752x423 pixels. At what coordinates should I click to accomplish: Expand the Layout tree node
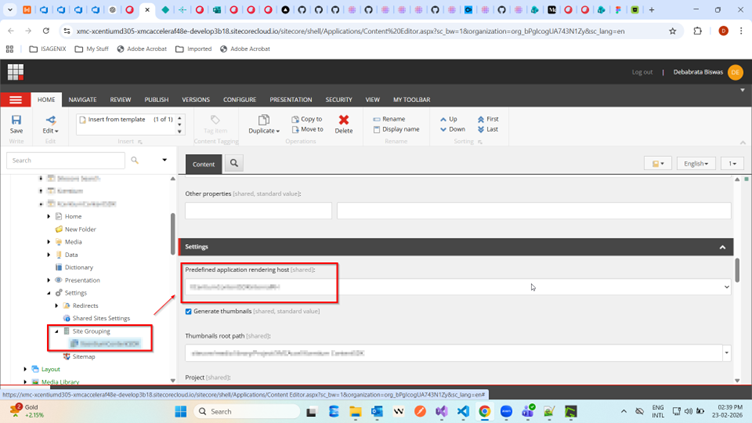pyautogui.click(x=25, y=369)
